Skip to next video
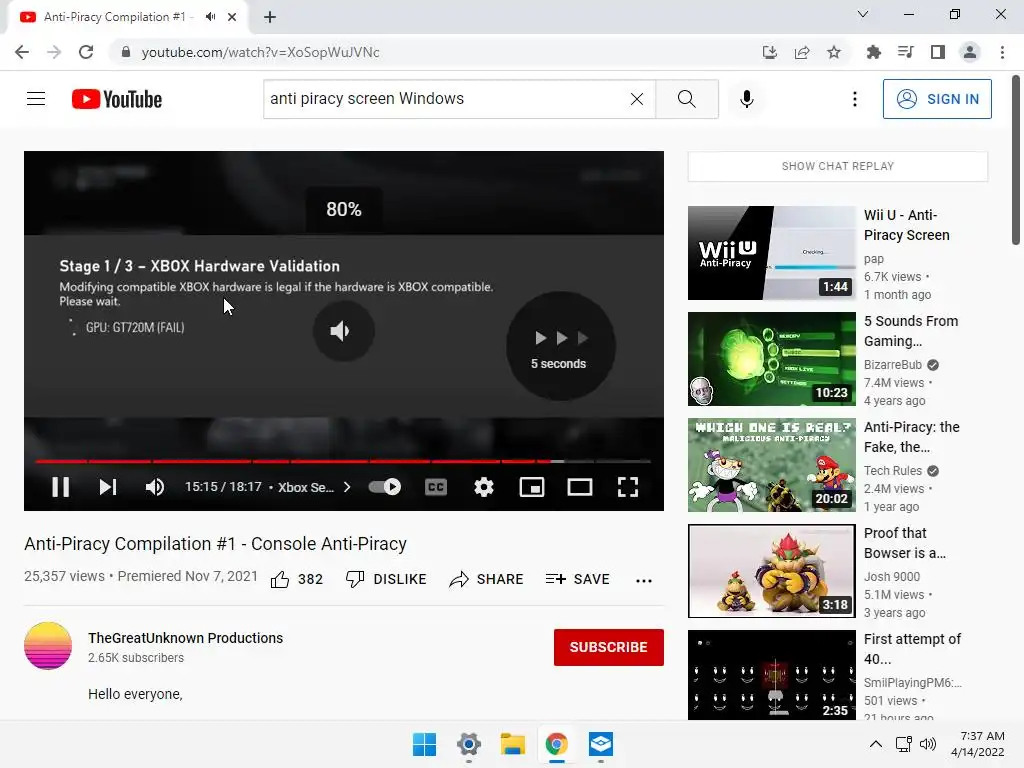This screenshot has height=768, width=1024. 108,487
